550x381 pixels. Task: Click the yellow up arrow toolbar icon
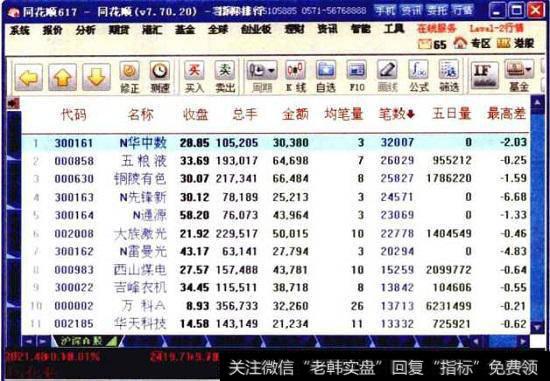[x=62, y=77]
